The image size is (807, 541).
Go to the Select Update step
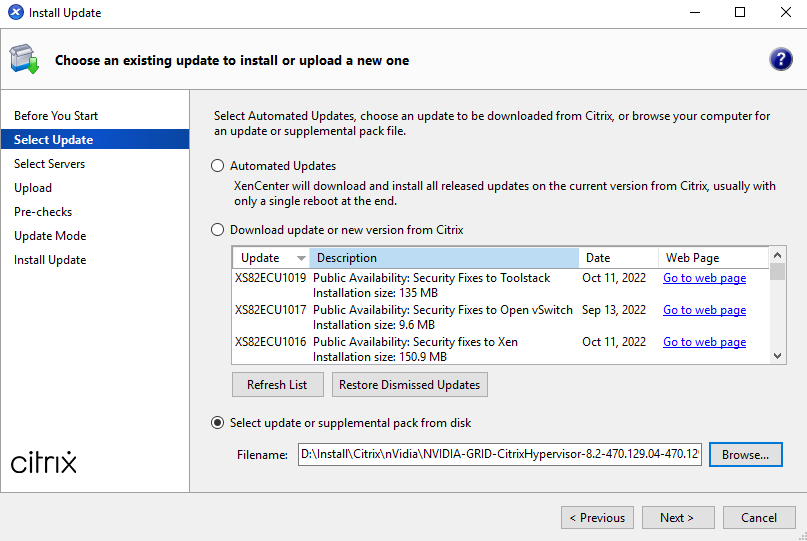click(95, 139)
